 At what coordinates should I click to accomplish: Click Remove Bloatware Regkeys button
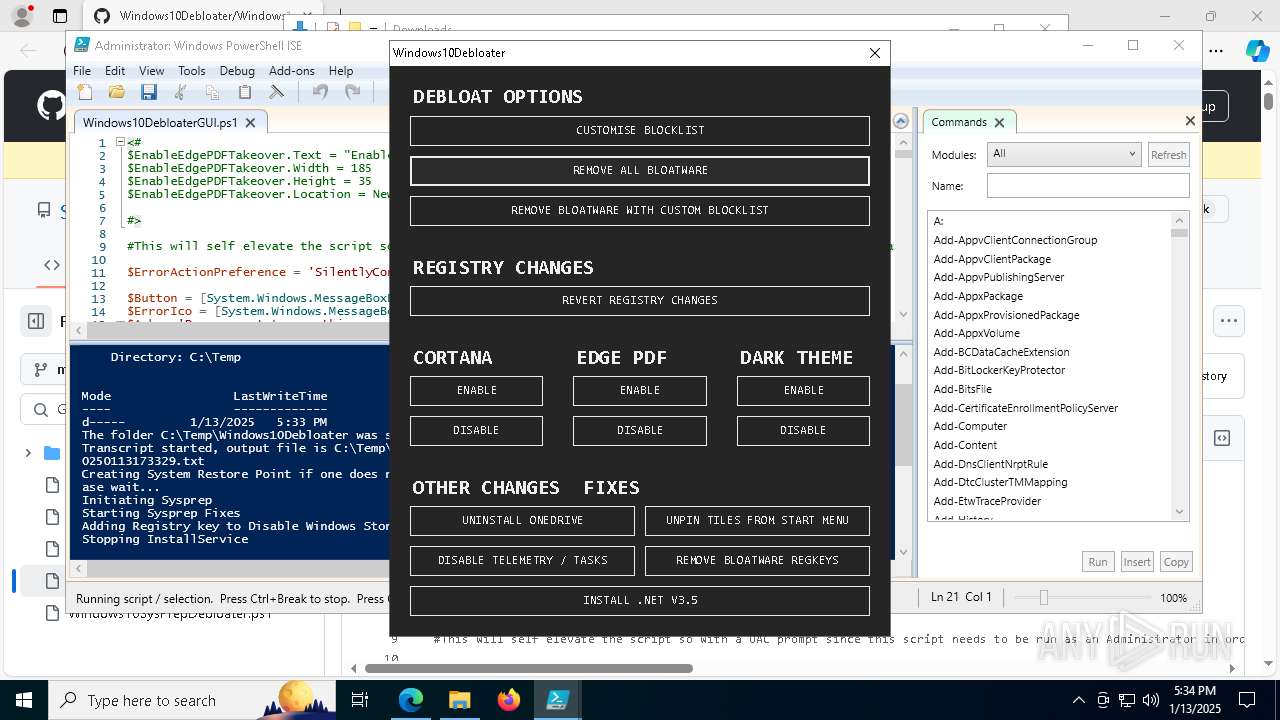tap(757, 560)
